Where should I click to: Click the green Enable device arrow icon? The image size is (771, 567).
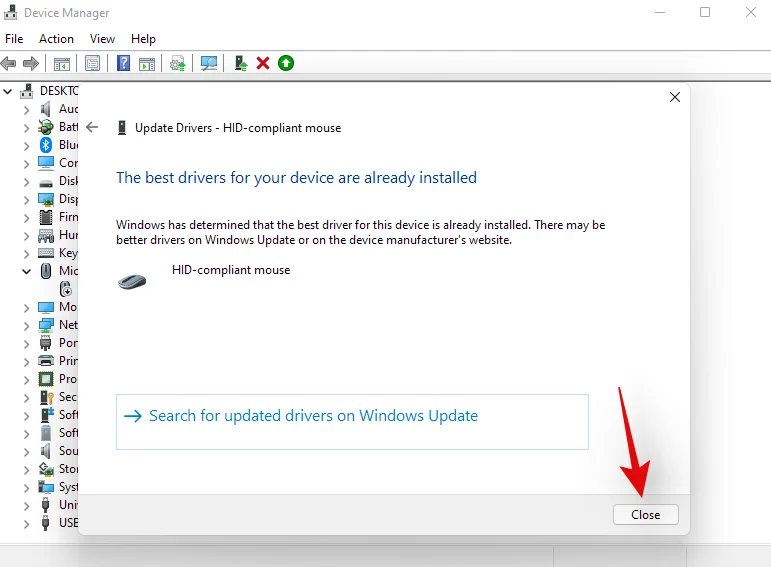tap(286, 63)
